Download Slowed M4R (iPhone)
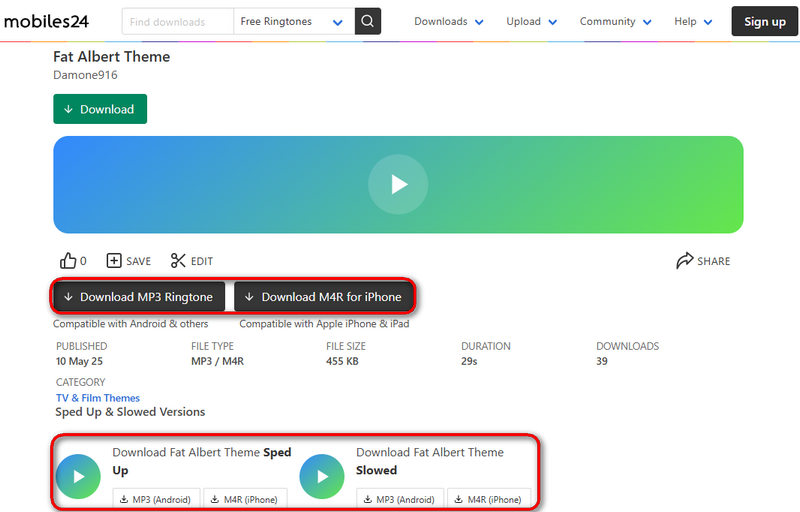Viewport: 800px width, 512px height. (489, 499)
